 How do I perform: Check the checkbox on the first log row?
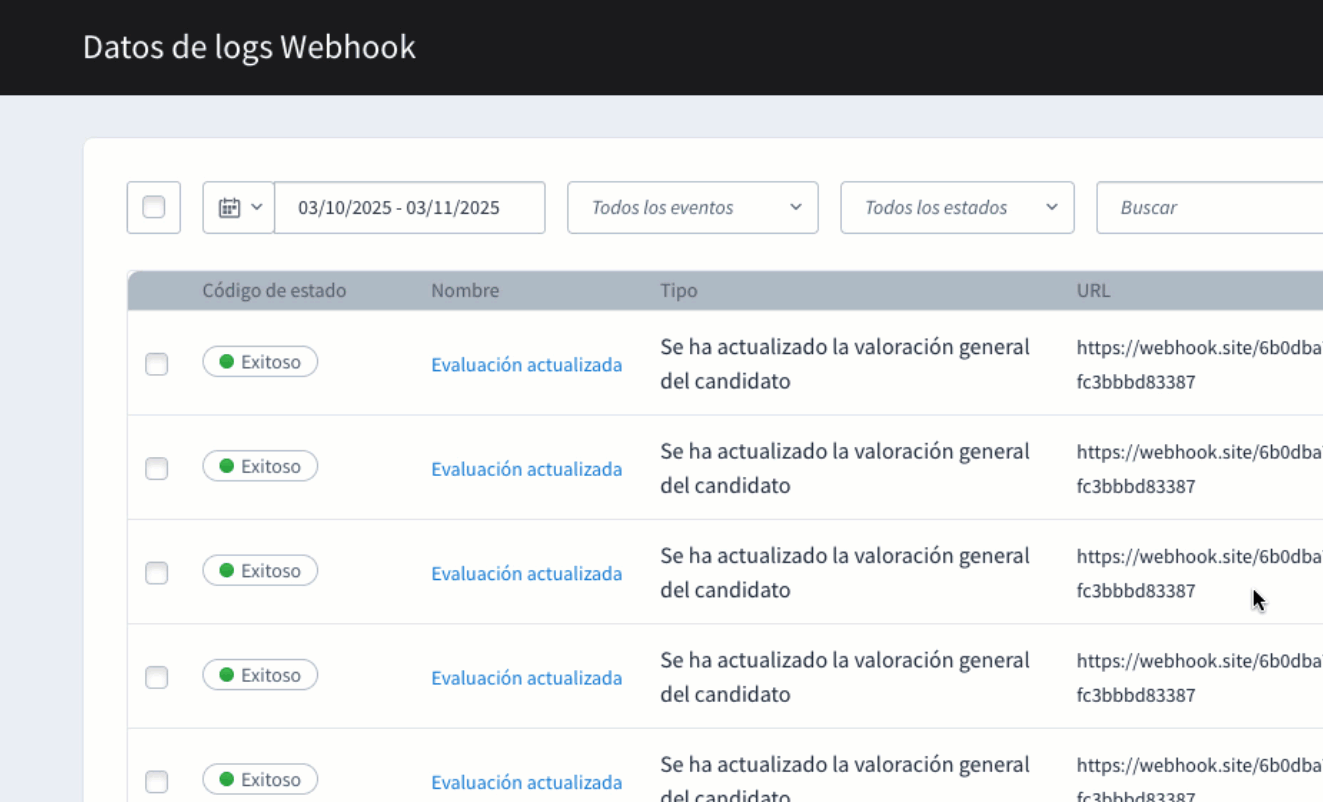coord(156,364)
